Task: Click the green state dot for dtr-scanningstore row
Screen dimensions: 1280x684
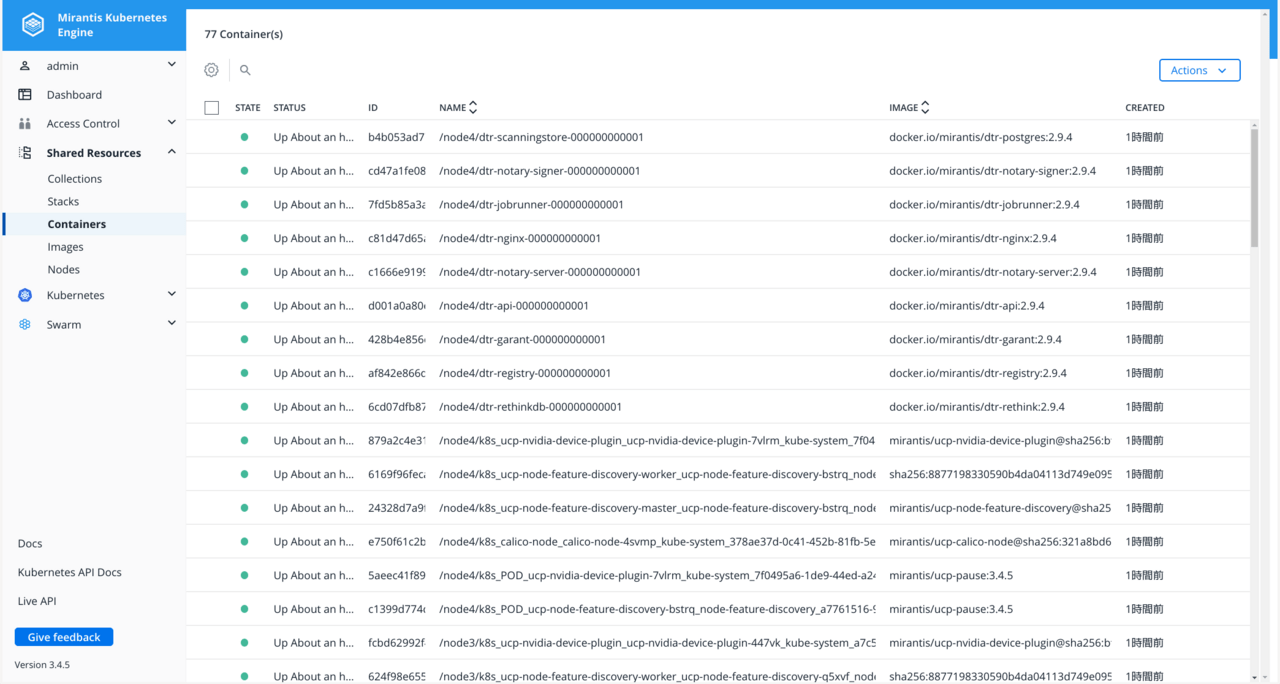Action: coord(244,137)
